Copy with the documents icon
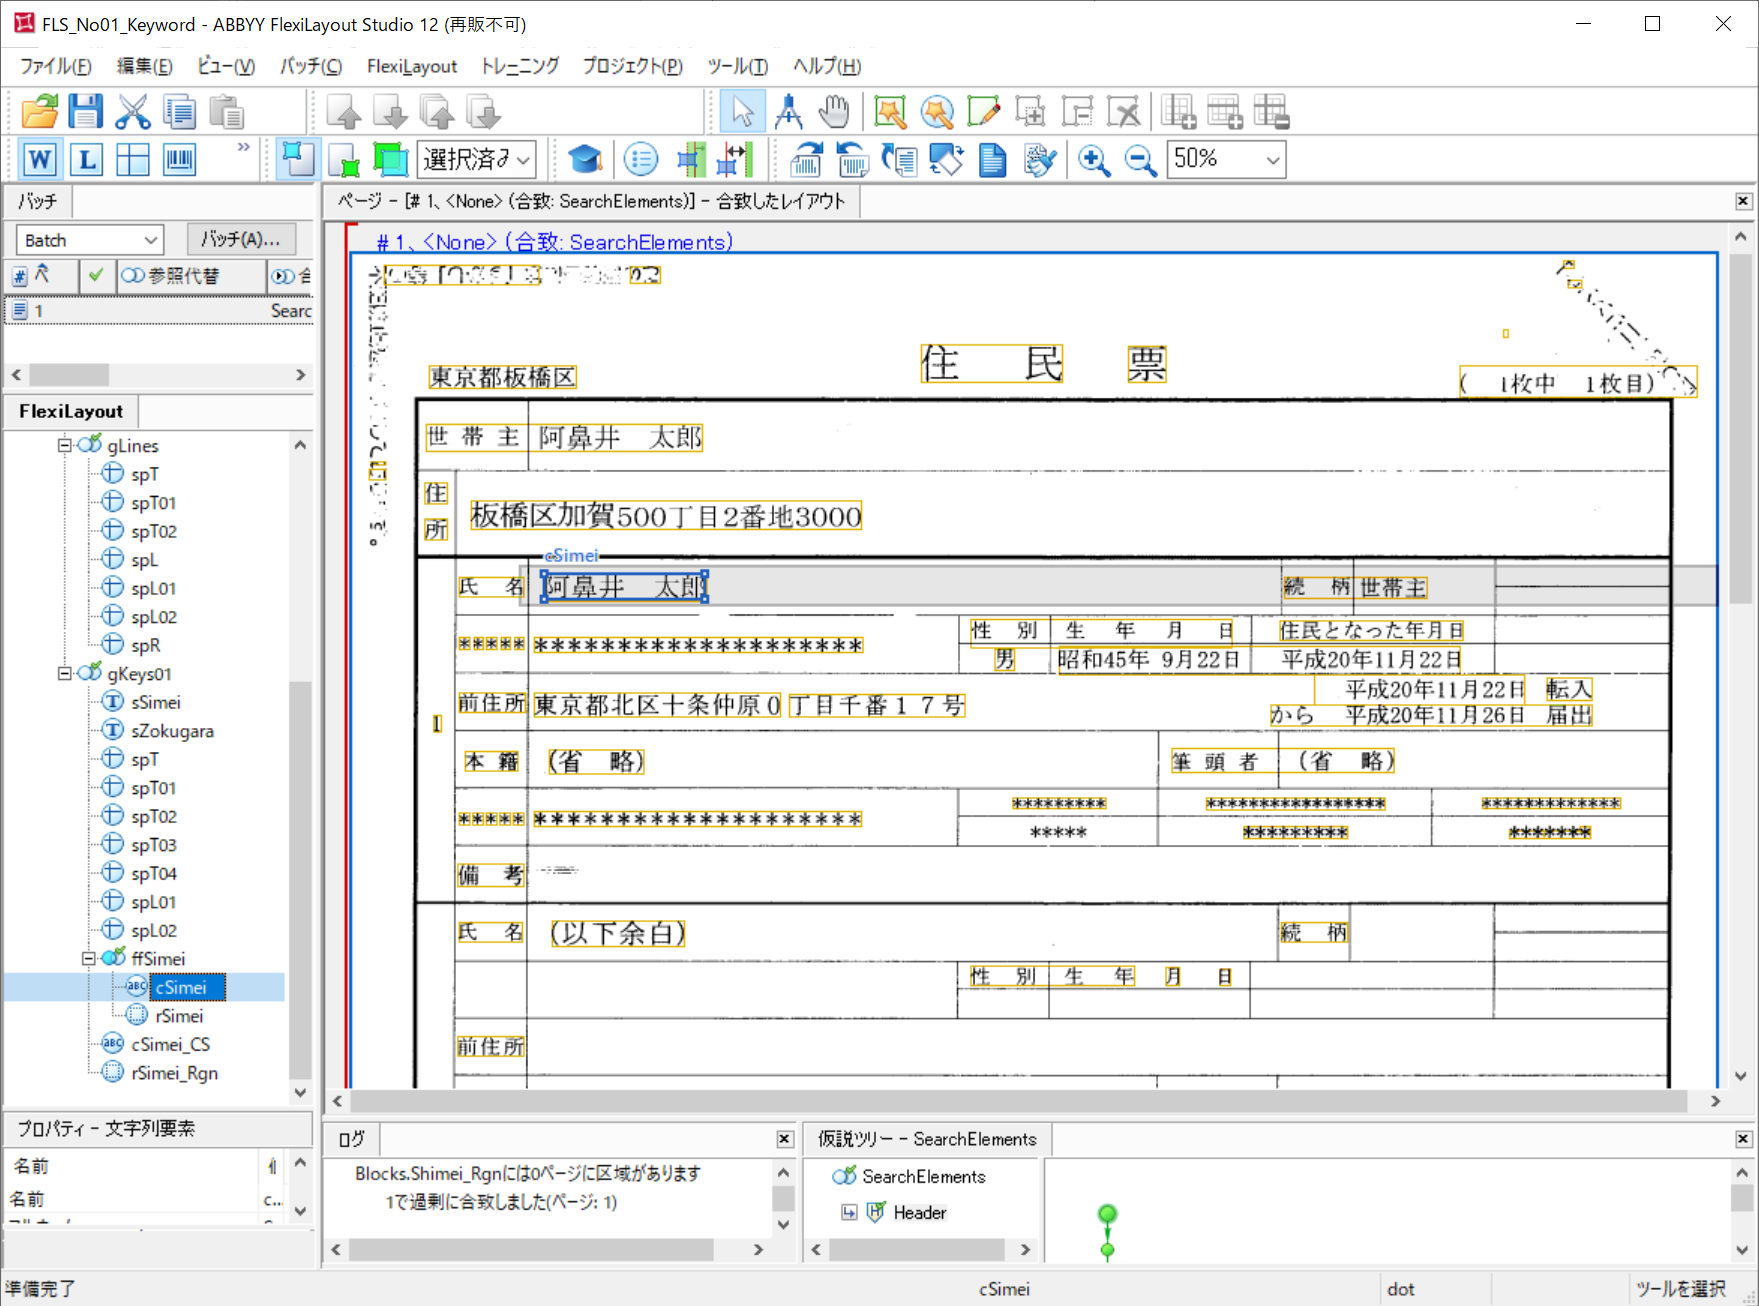Screen dimensions: 1759x1306 [180, 112]
